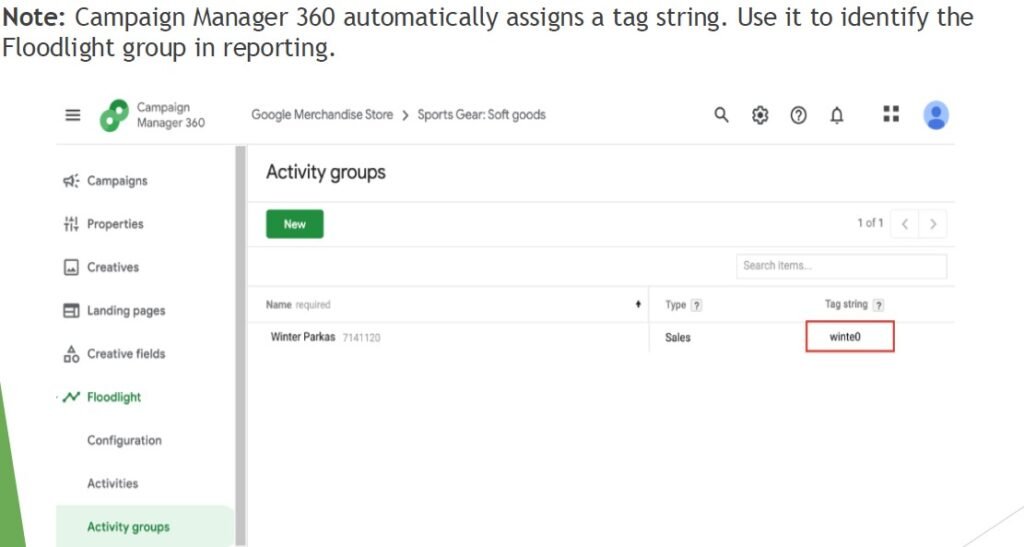Image resolution: width=1024 pixels, height=547 pixels.
Task: Open the Landing pages section
Action: (x=126, y=311)
